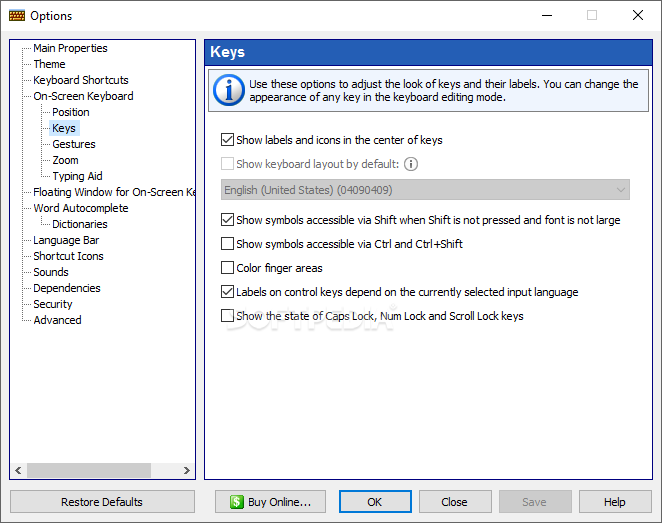Click the tree scrollbar right arrow
The image size is (662, 523).
pos(186,471)
